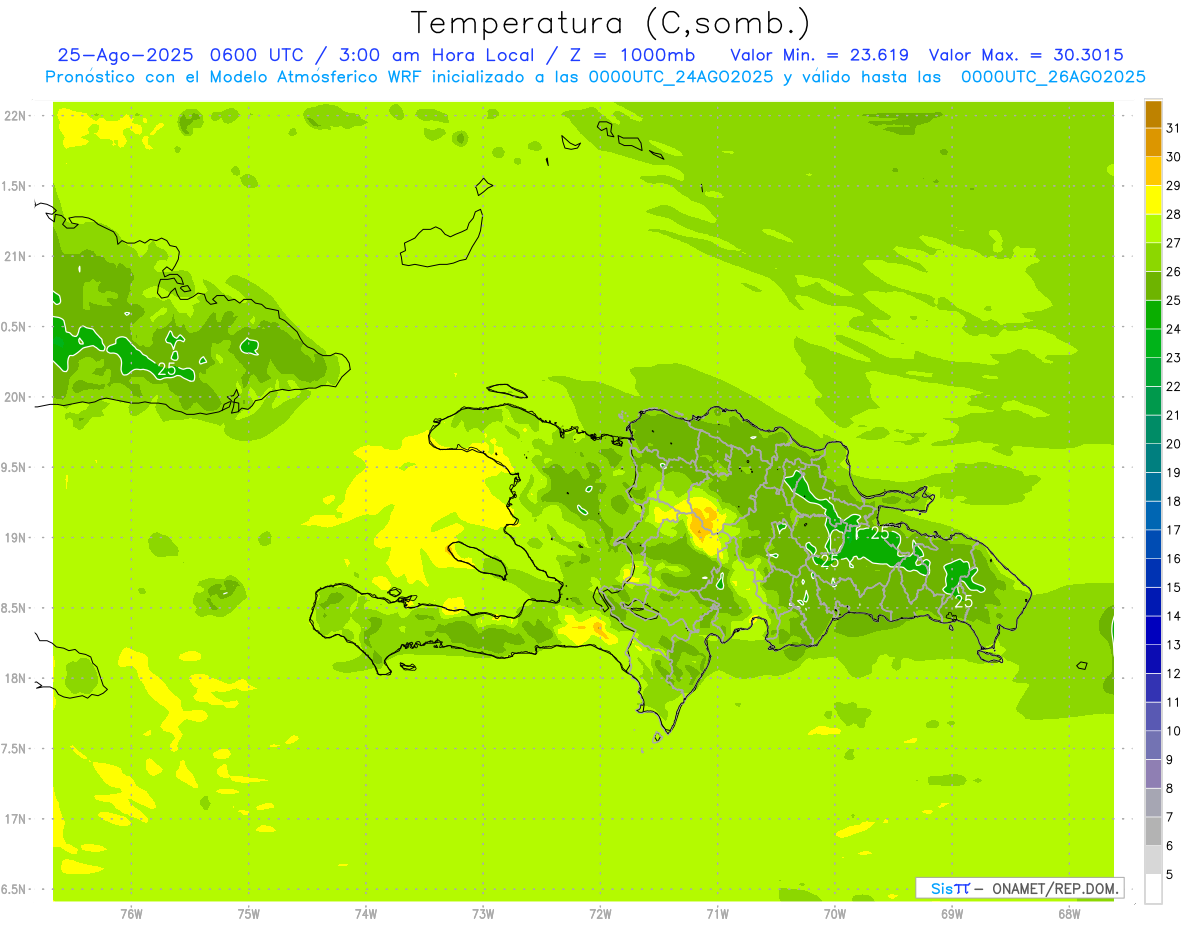Click the "71W" longitude axis label
Screen dimensions: 1200x927
pyautogui.click(x=717, y=913)
